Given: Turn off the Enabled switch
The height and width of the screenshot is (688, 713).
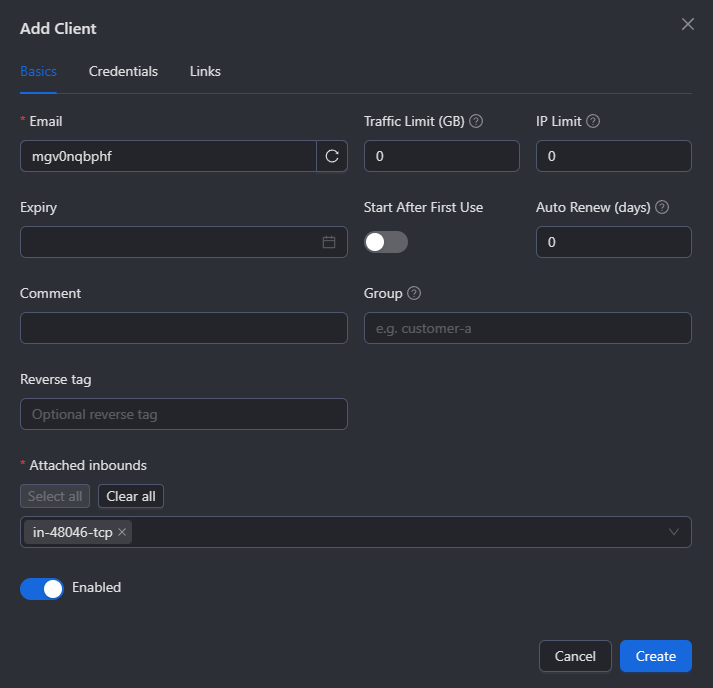Looking at the screenshot, I should click(x=42, y=588).
